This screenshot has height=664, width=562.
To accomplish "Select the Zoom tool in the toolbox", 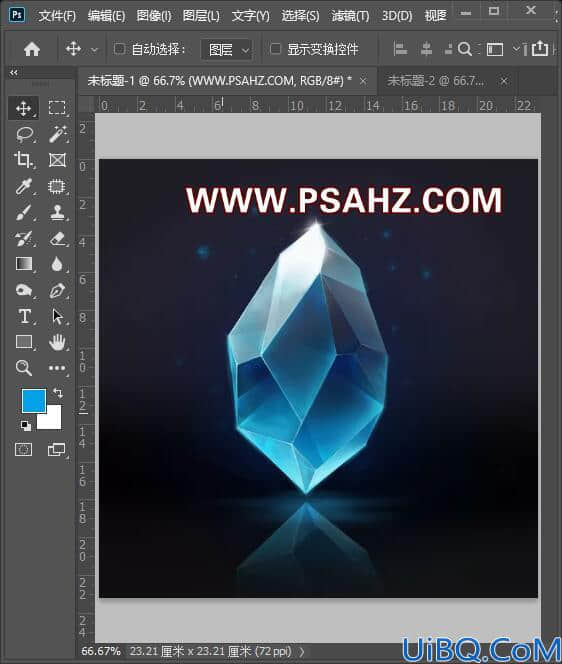I will [23, 368].
